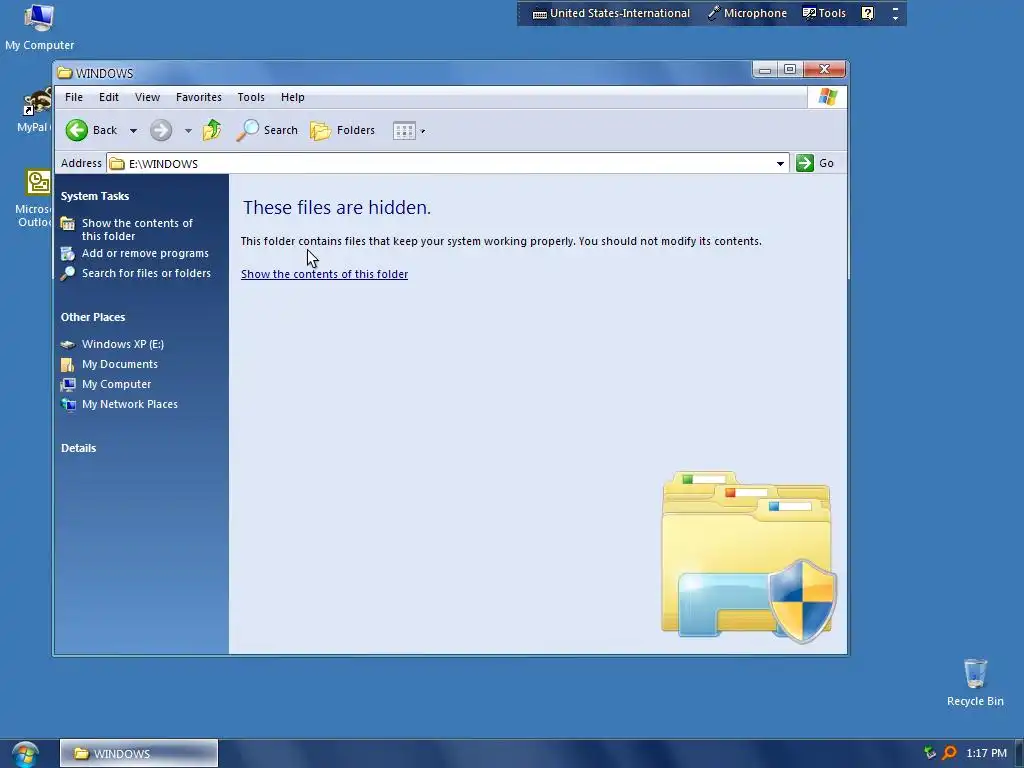The image size is (1024, 768).
Task: Click the Windows flag logo in menu bar
Action: pyautogui.click(x=827, y=97)
